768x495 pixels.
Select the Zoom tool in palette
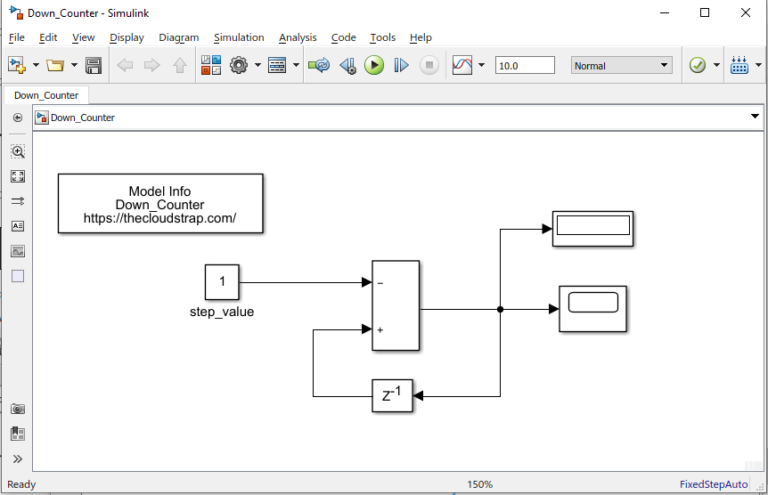coord(18,151)
